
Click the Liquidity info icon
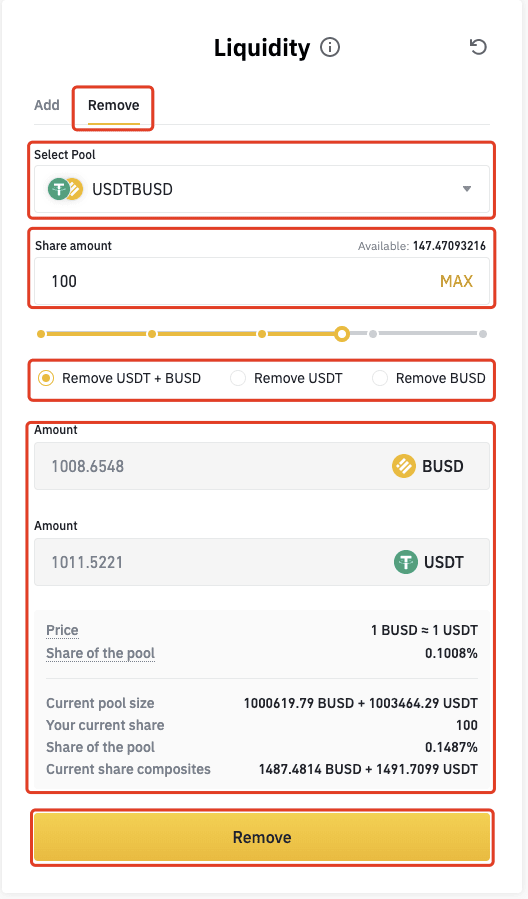point(330,47)
